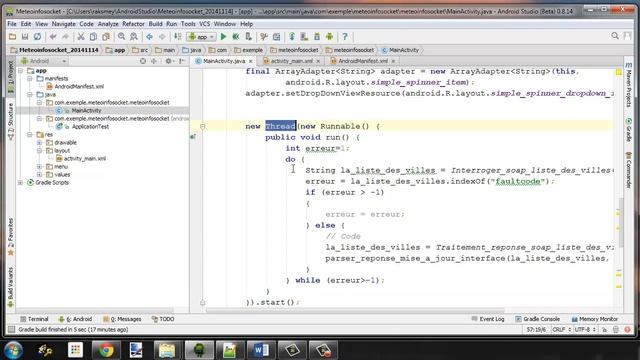Click the Paste icon in toolbar
Image resolution: width=640 pixels, height=360 pixels.
[x=106, y=37]
